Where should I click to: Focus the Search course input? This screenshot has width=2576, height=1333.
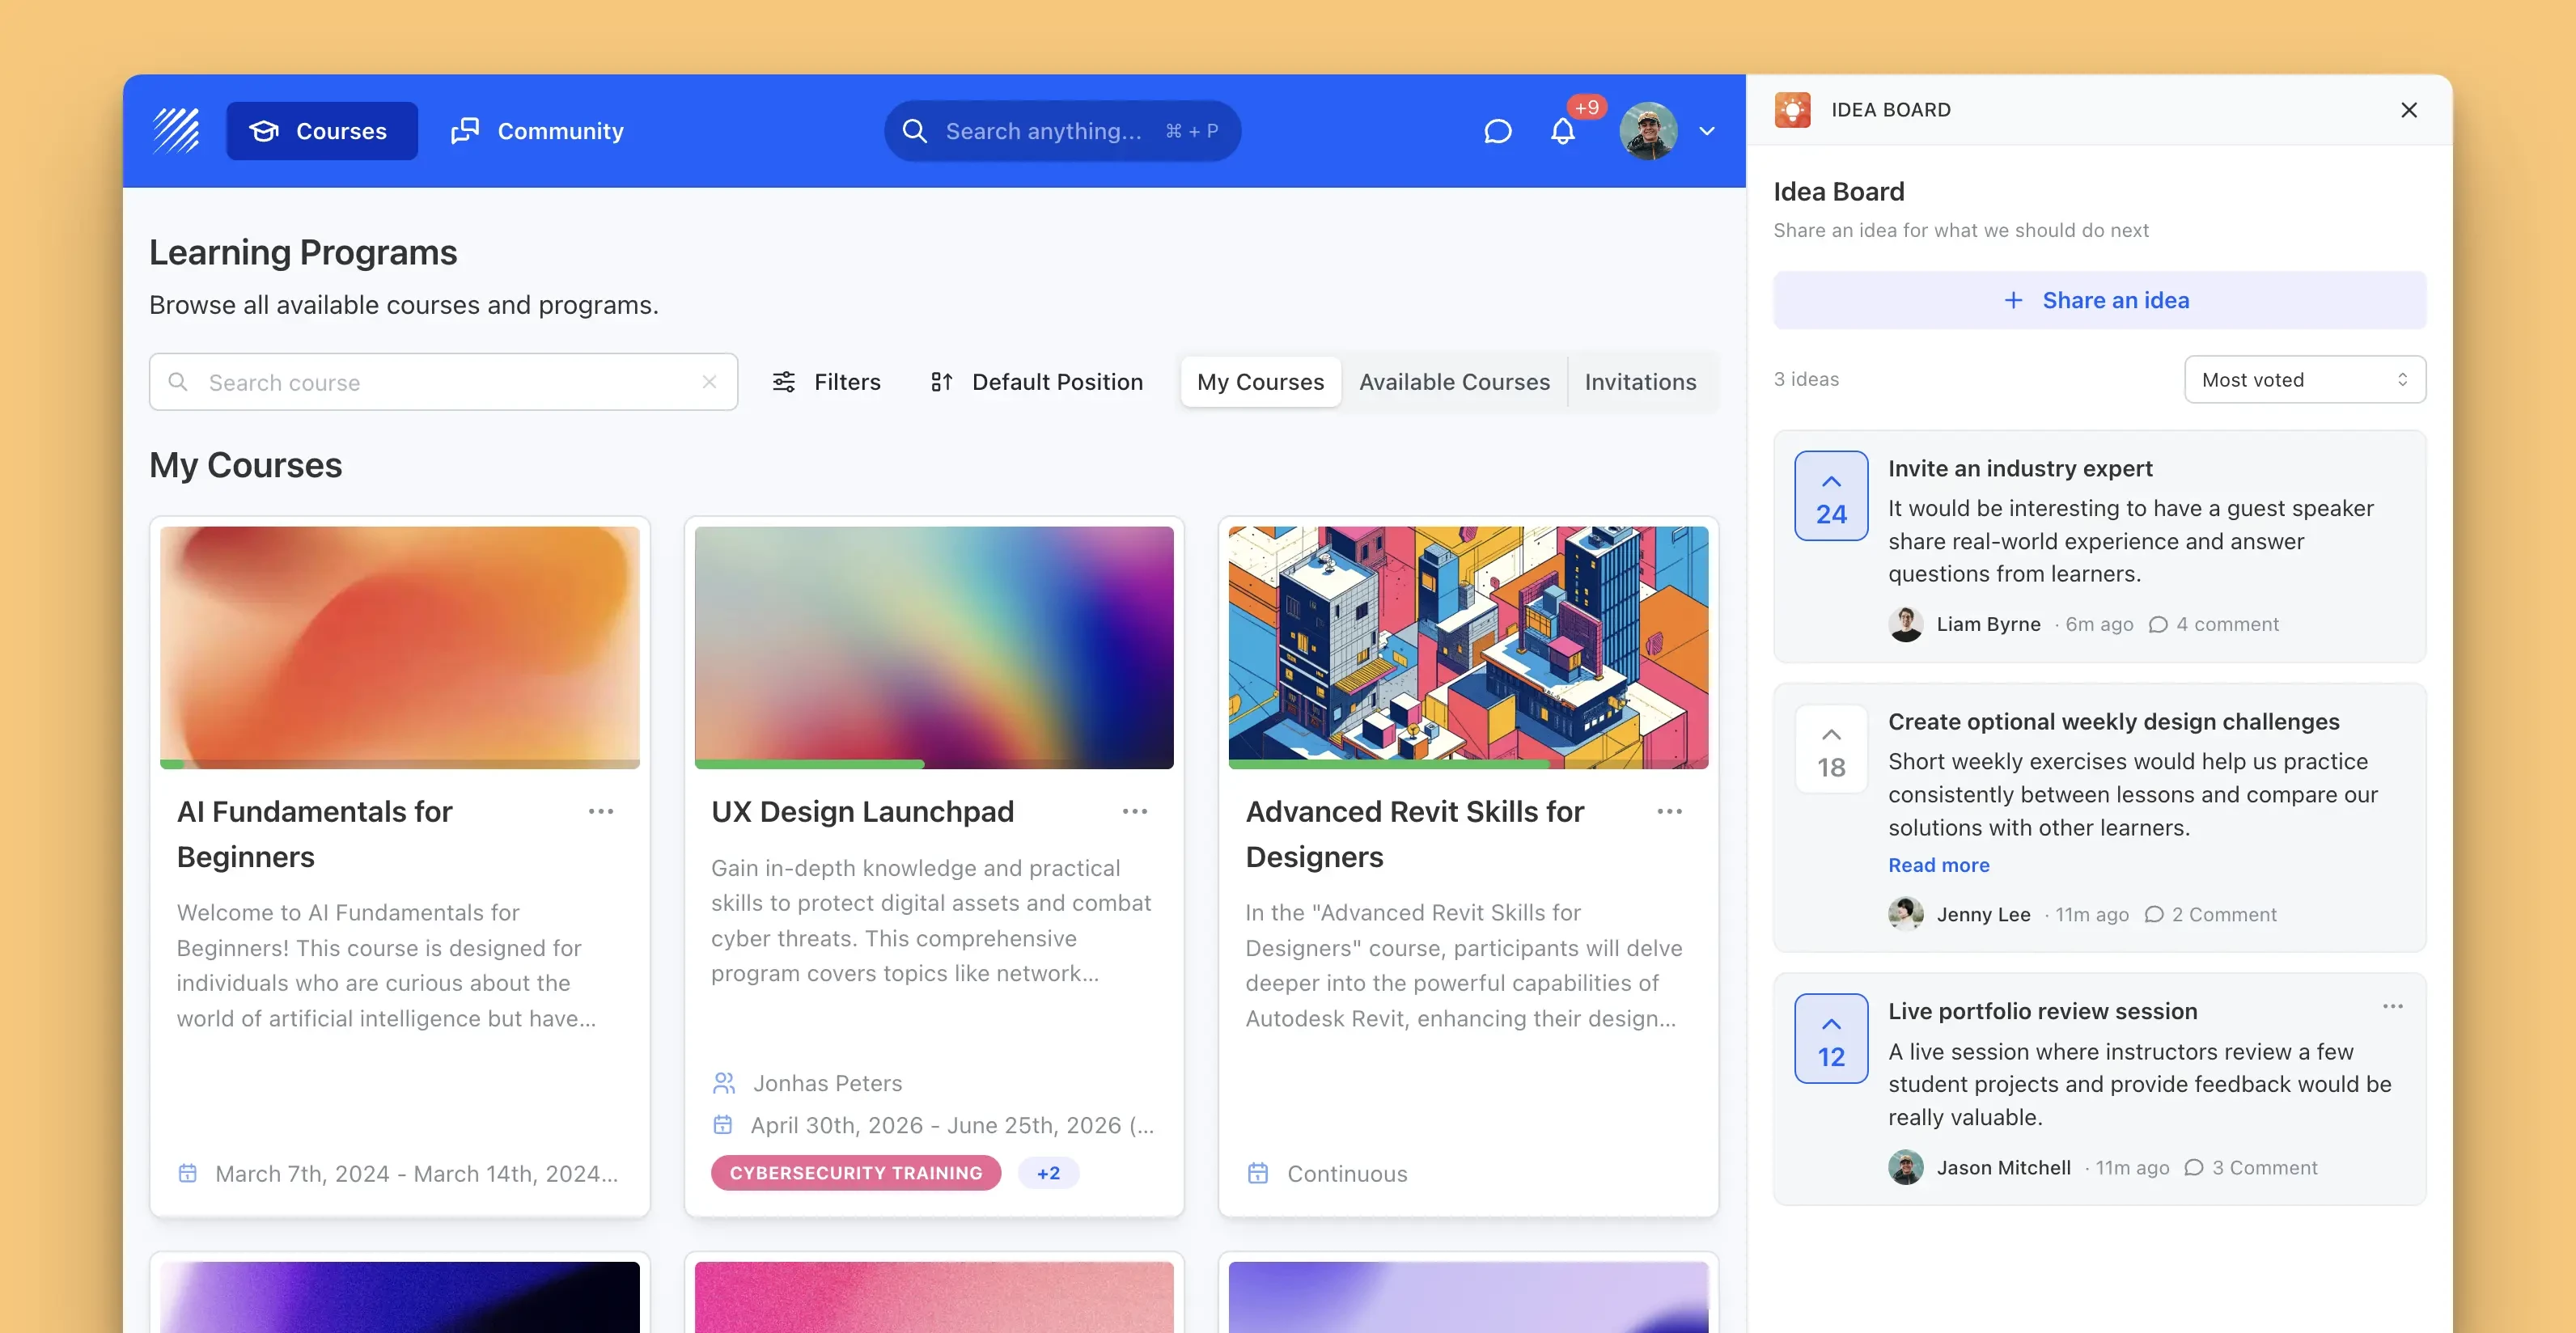pos(443,382)
